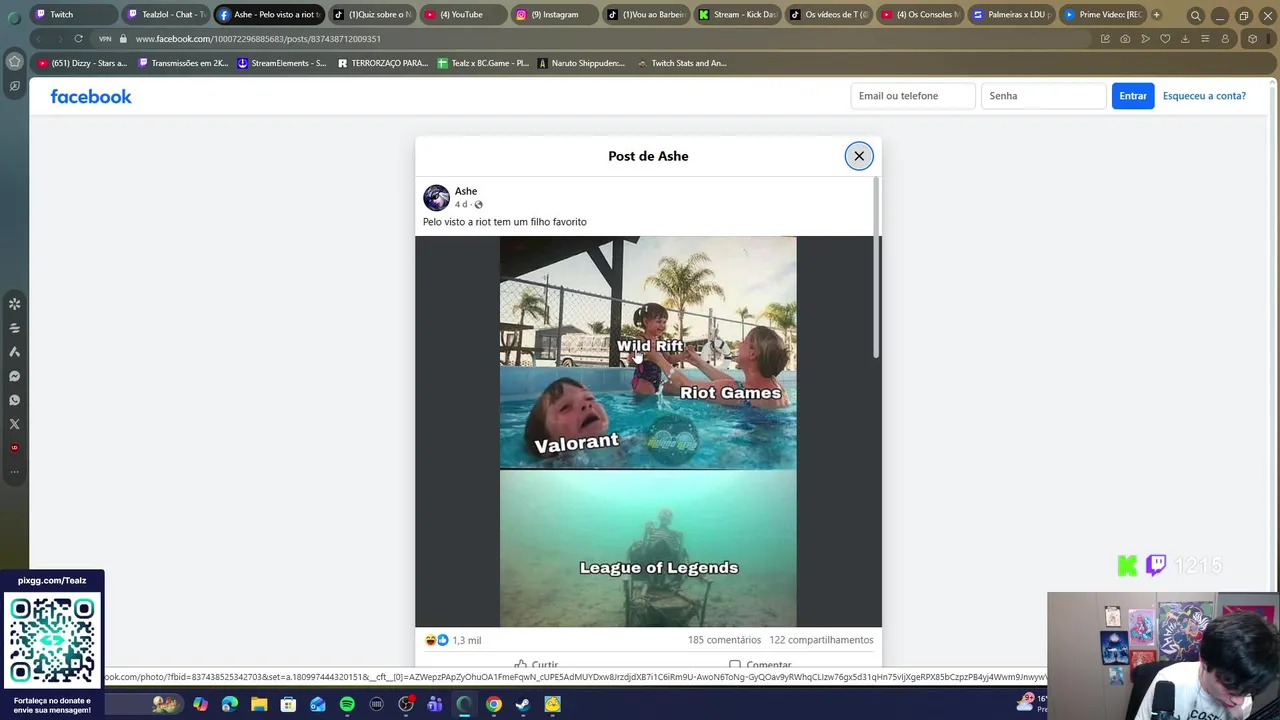
Task: Open the Wild Rift meme image
Action: 648,431
